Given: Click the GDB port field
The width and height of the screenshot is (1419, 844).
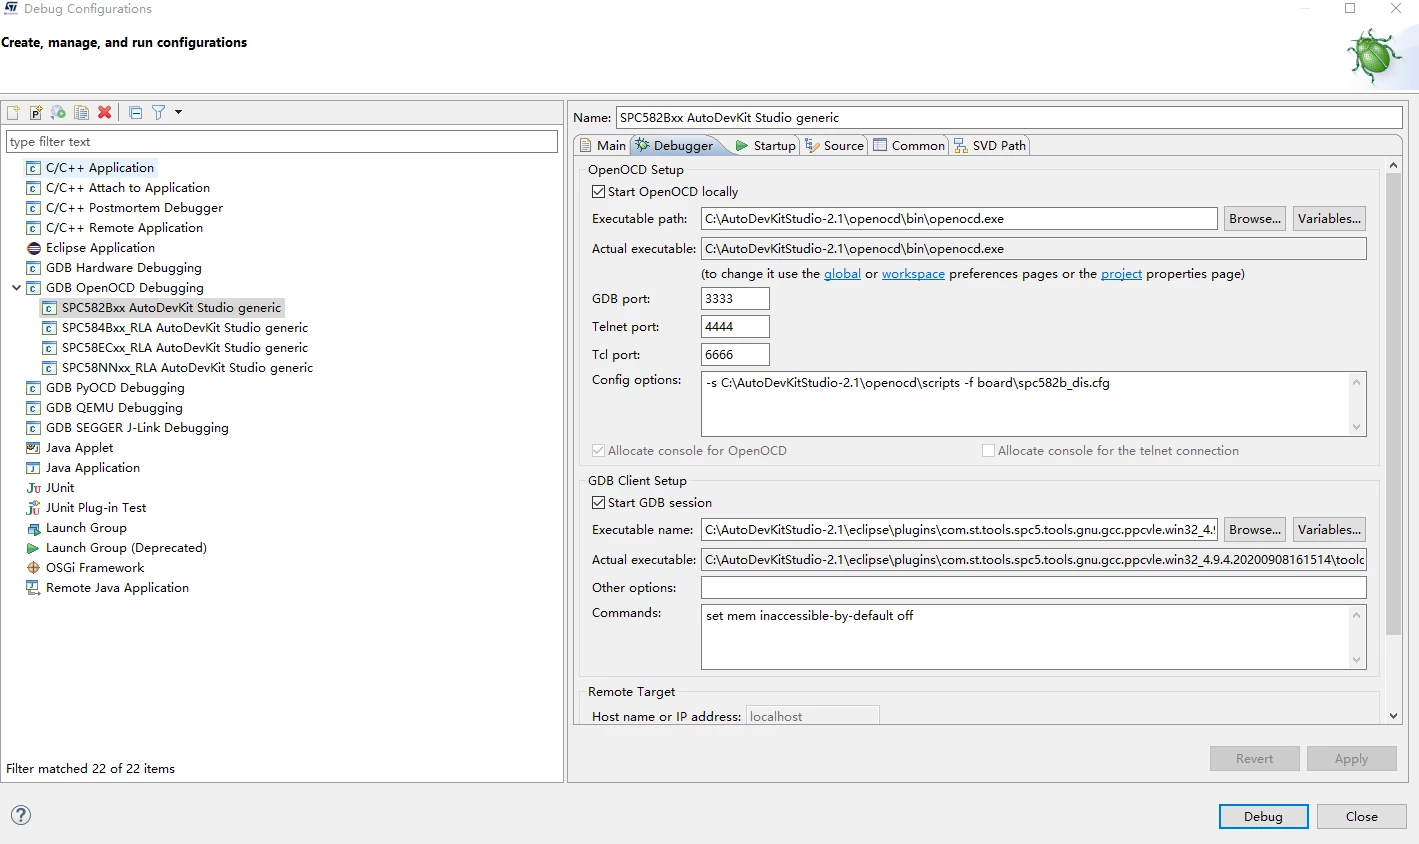Looking at the screenshot, I should (735, 299).
